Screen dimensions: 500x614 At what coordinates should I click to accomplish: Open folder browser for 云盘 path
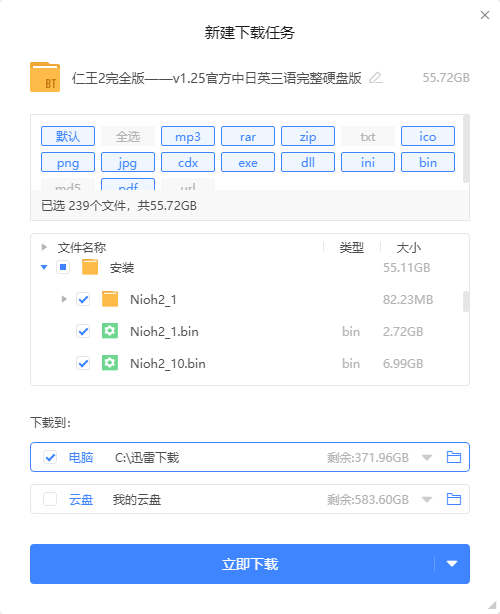click(453, 499)
